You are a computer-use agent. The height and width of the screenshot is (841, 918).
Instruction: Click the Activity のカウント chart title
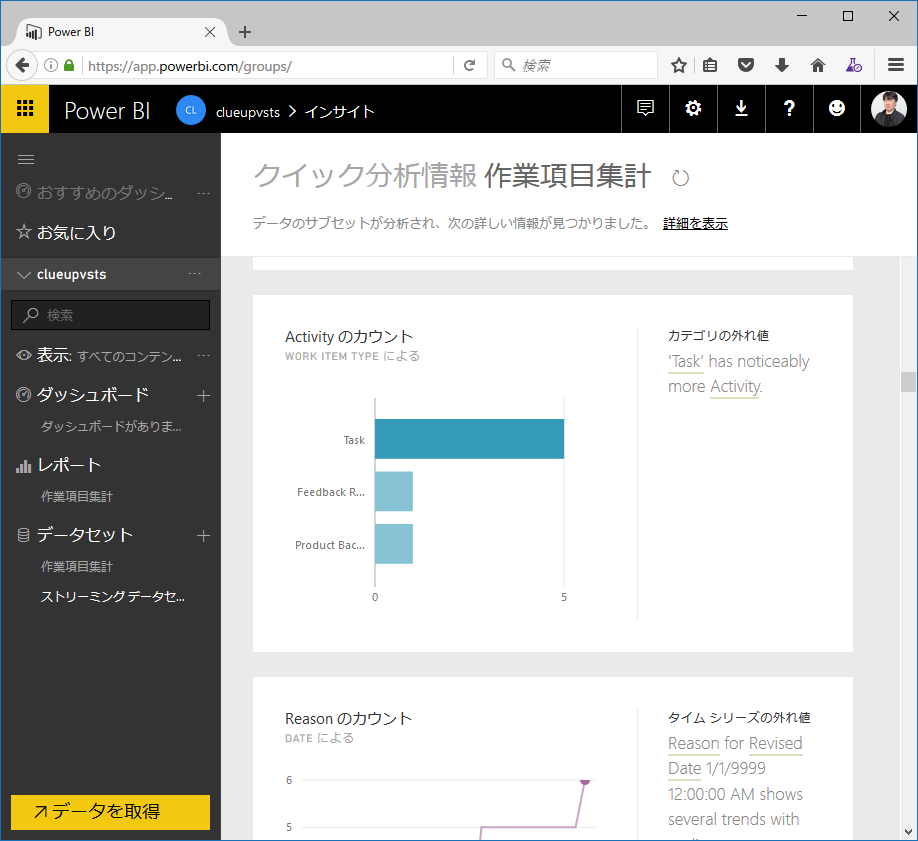[x=349, y=337]
